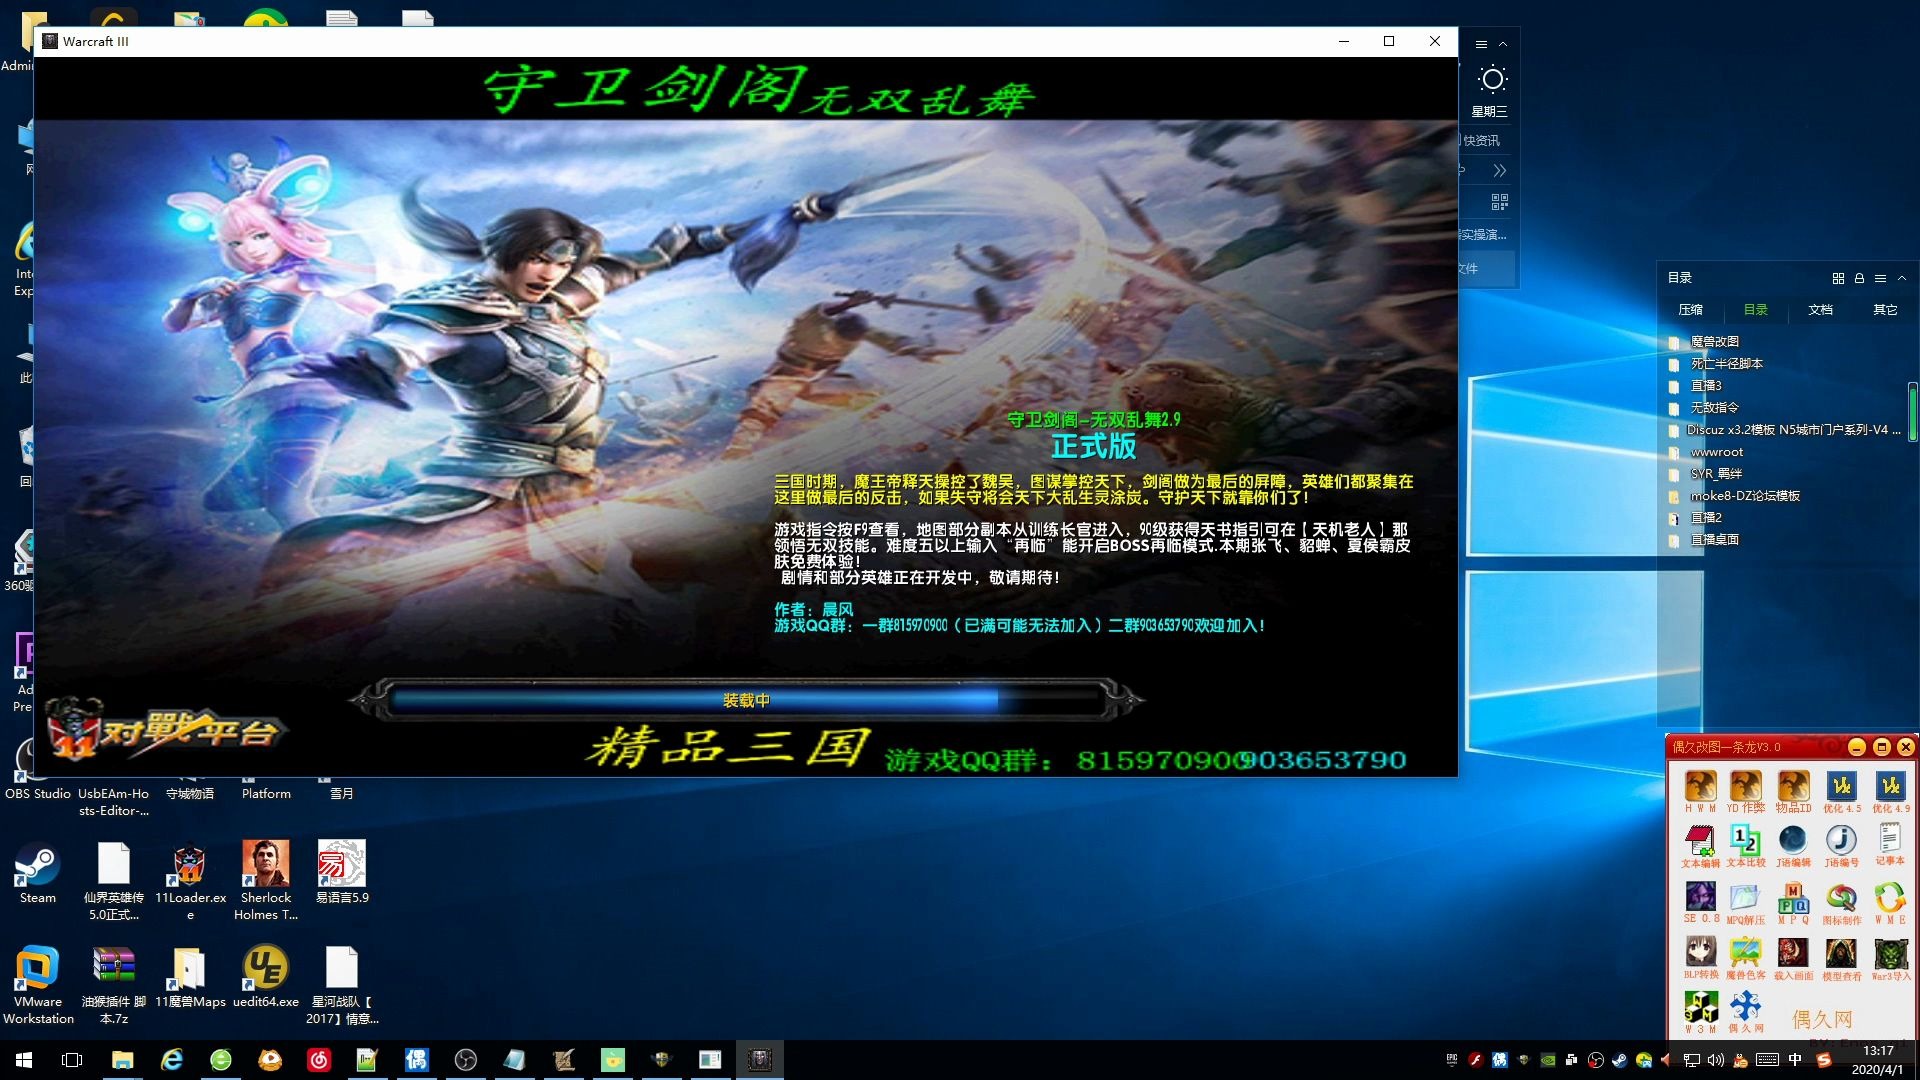
Task: Open the MPQ解压 extraction tool
Action: tap(1746, 903)
